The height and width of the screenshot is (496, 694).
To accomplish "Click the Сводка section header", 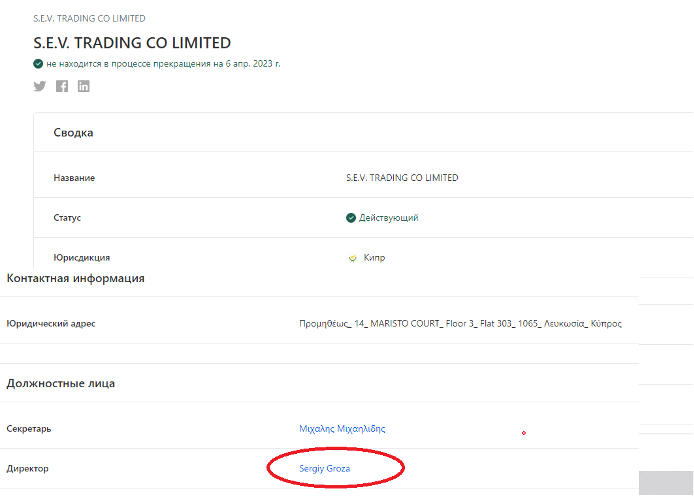I will pyautogui.click(x=73, y=133).
